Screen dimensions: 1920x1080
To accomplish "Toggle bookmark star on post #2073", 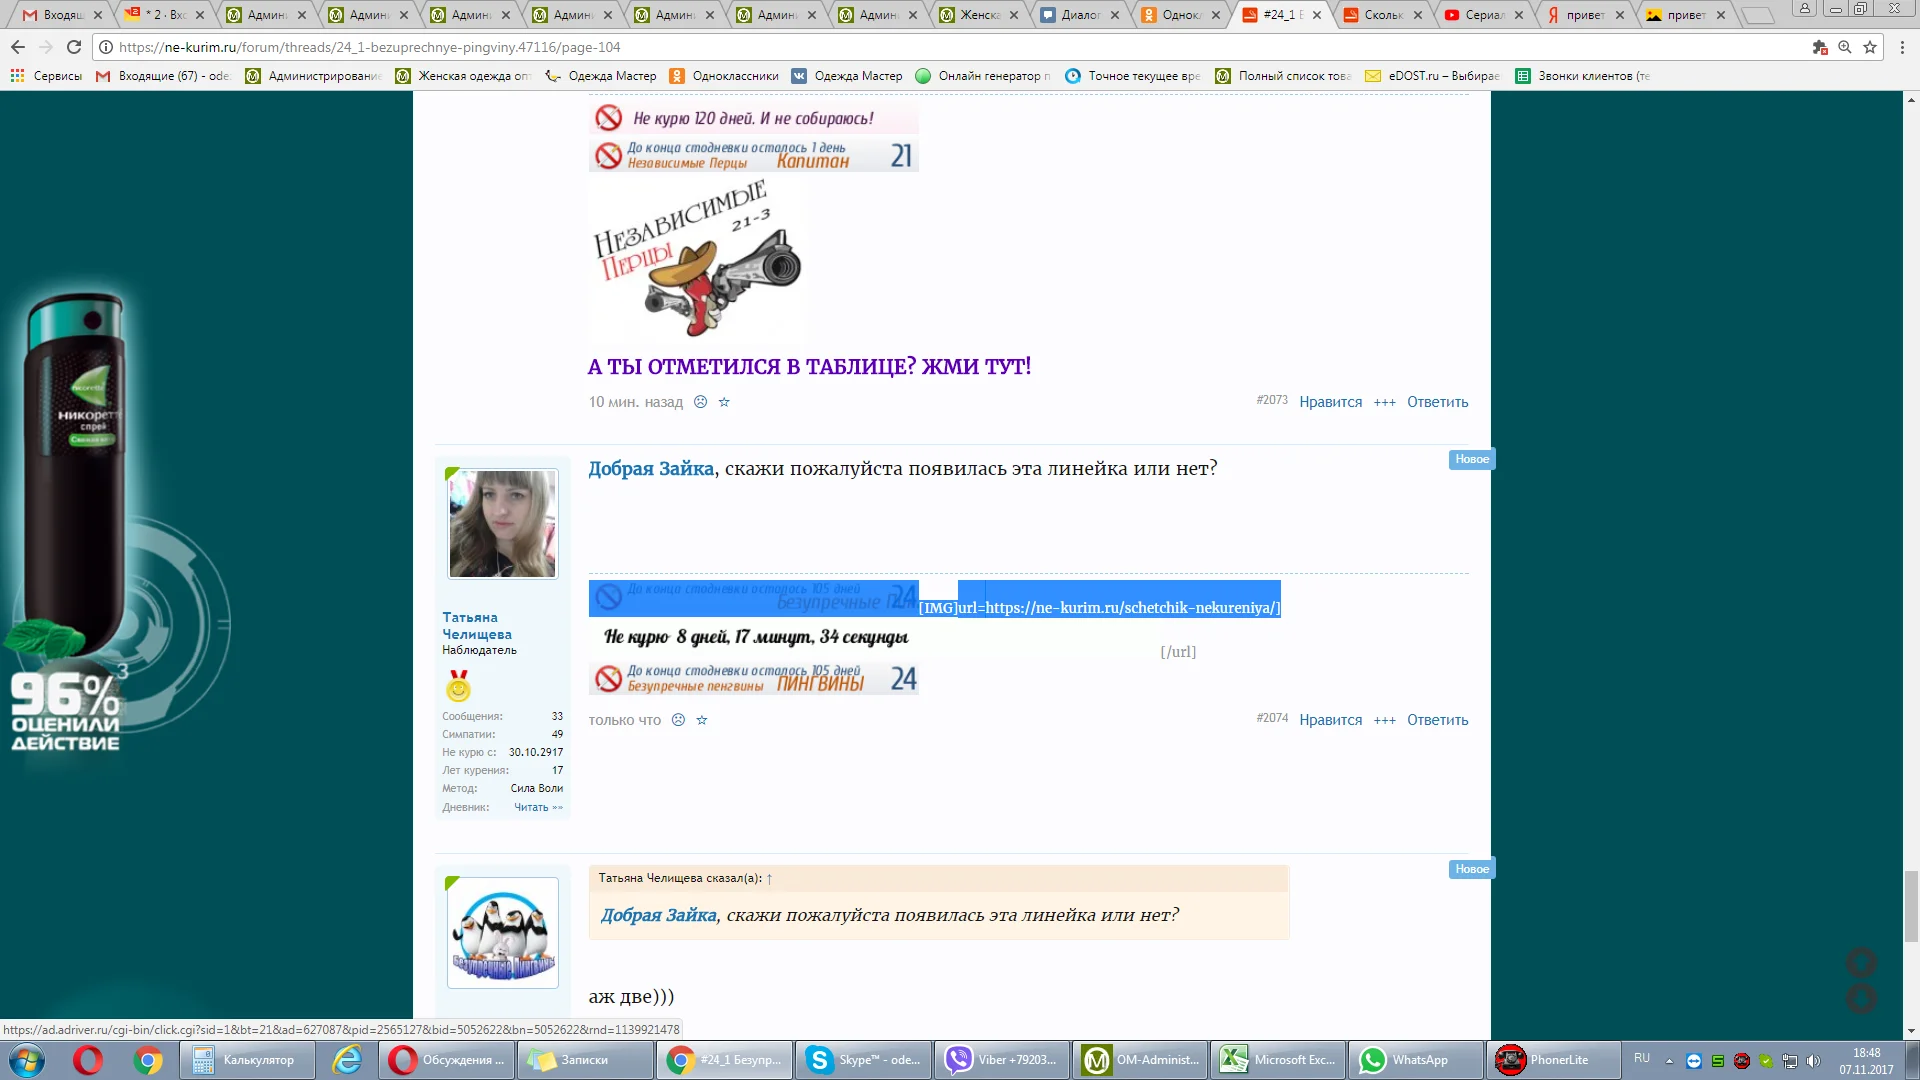I will [725, 402].
